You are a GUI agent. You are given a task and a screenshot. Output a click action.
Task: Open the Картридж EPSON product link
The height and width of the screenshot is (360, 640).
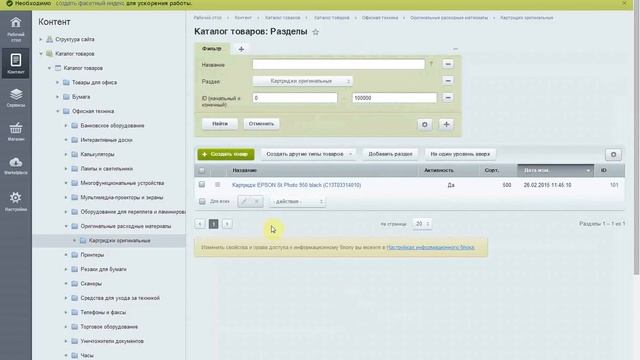click(296, 185)
